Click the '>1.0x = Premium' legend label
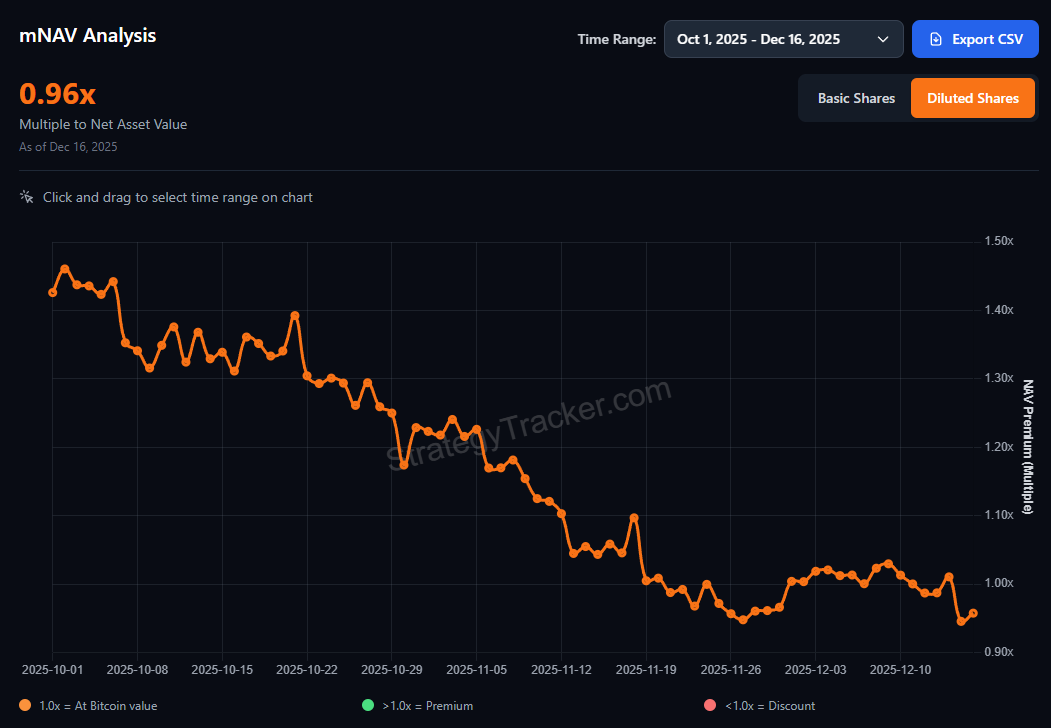Image resolution: width=1051 pixels, height=728 pixels. point(427,705)
